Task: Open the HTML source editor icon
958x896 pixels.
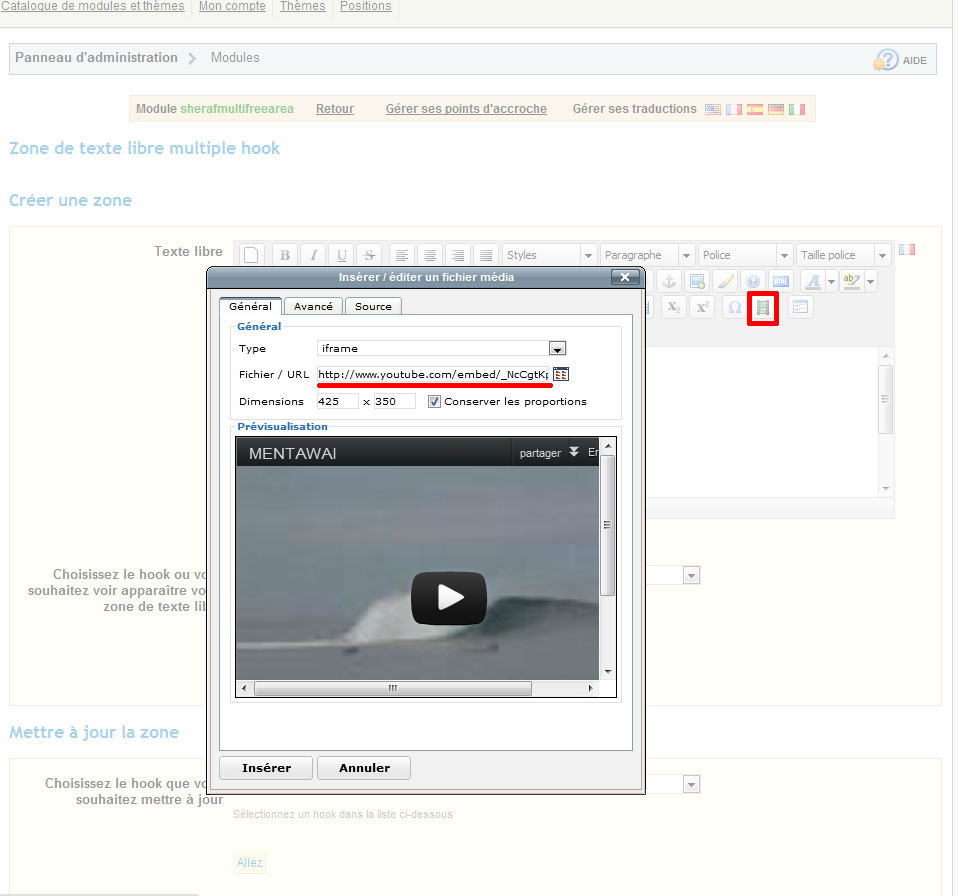Action: pyautogui.click(x=781, y=281)
